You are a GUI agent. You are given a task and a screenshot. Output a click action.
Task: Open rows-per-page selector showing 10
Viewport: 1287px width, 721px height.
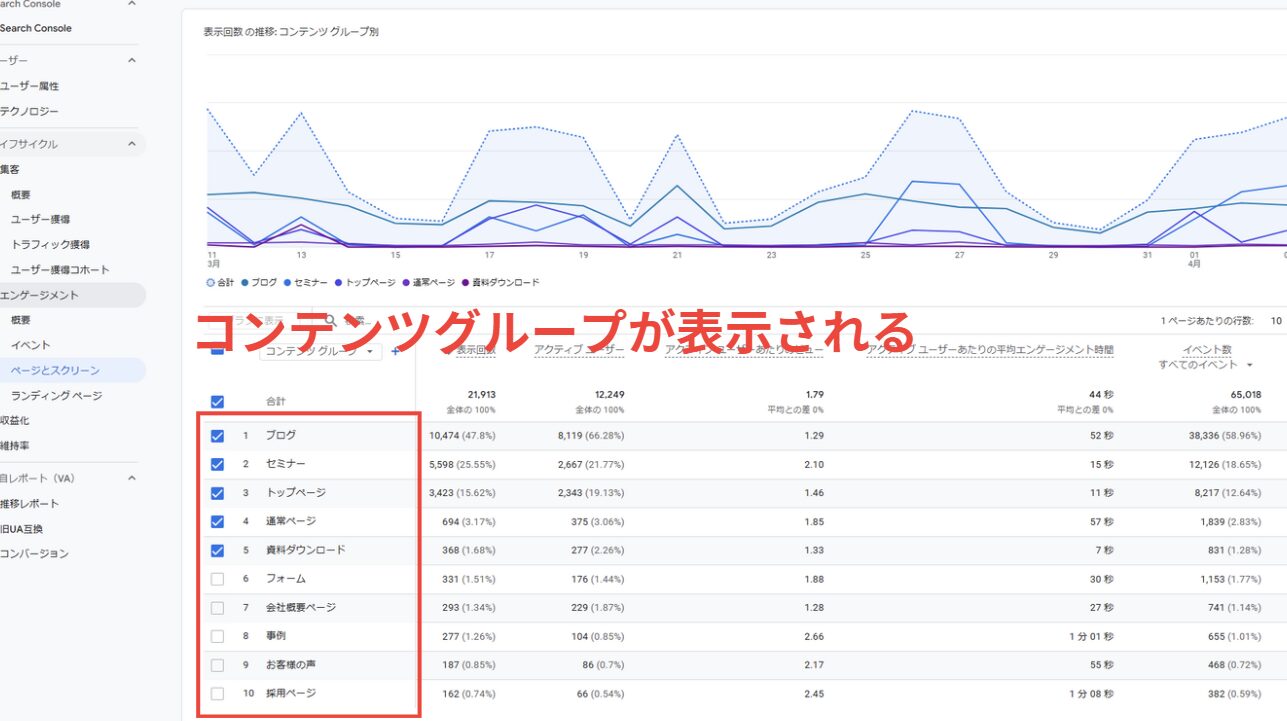click(x=1276, y=321)
